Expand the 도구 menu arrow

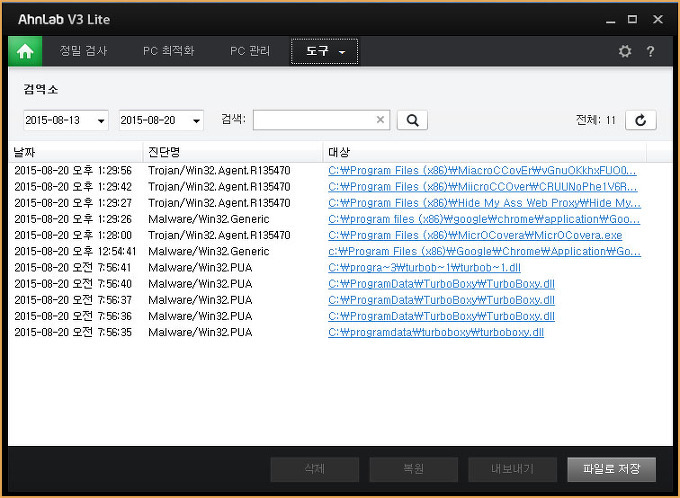(342, 52)
